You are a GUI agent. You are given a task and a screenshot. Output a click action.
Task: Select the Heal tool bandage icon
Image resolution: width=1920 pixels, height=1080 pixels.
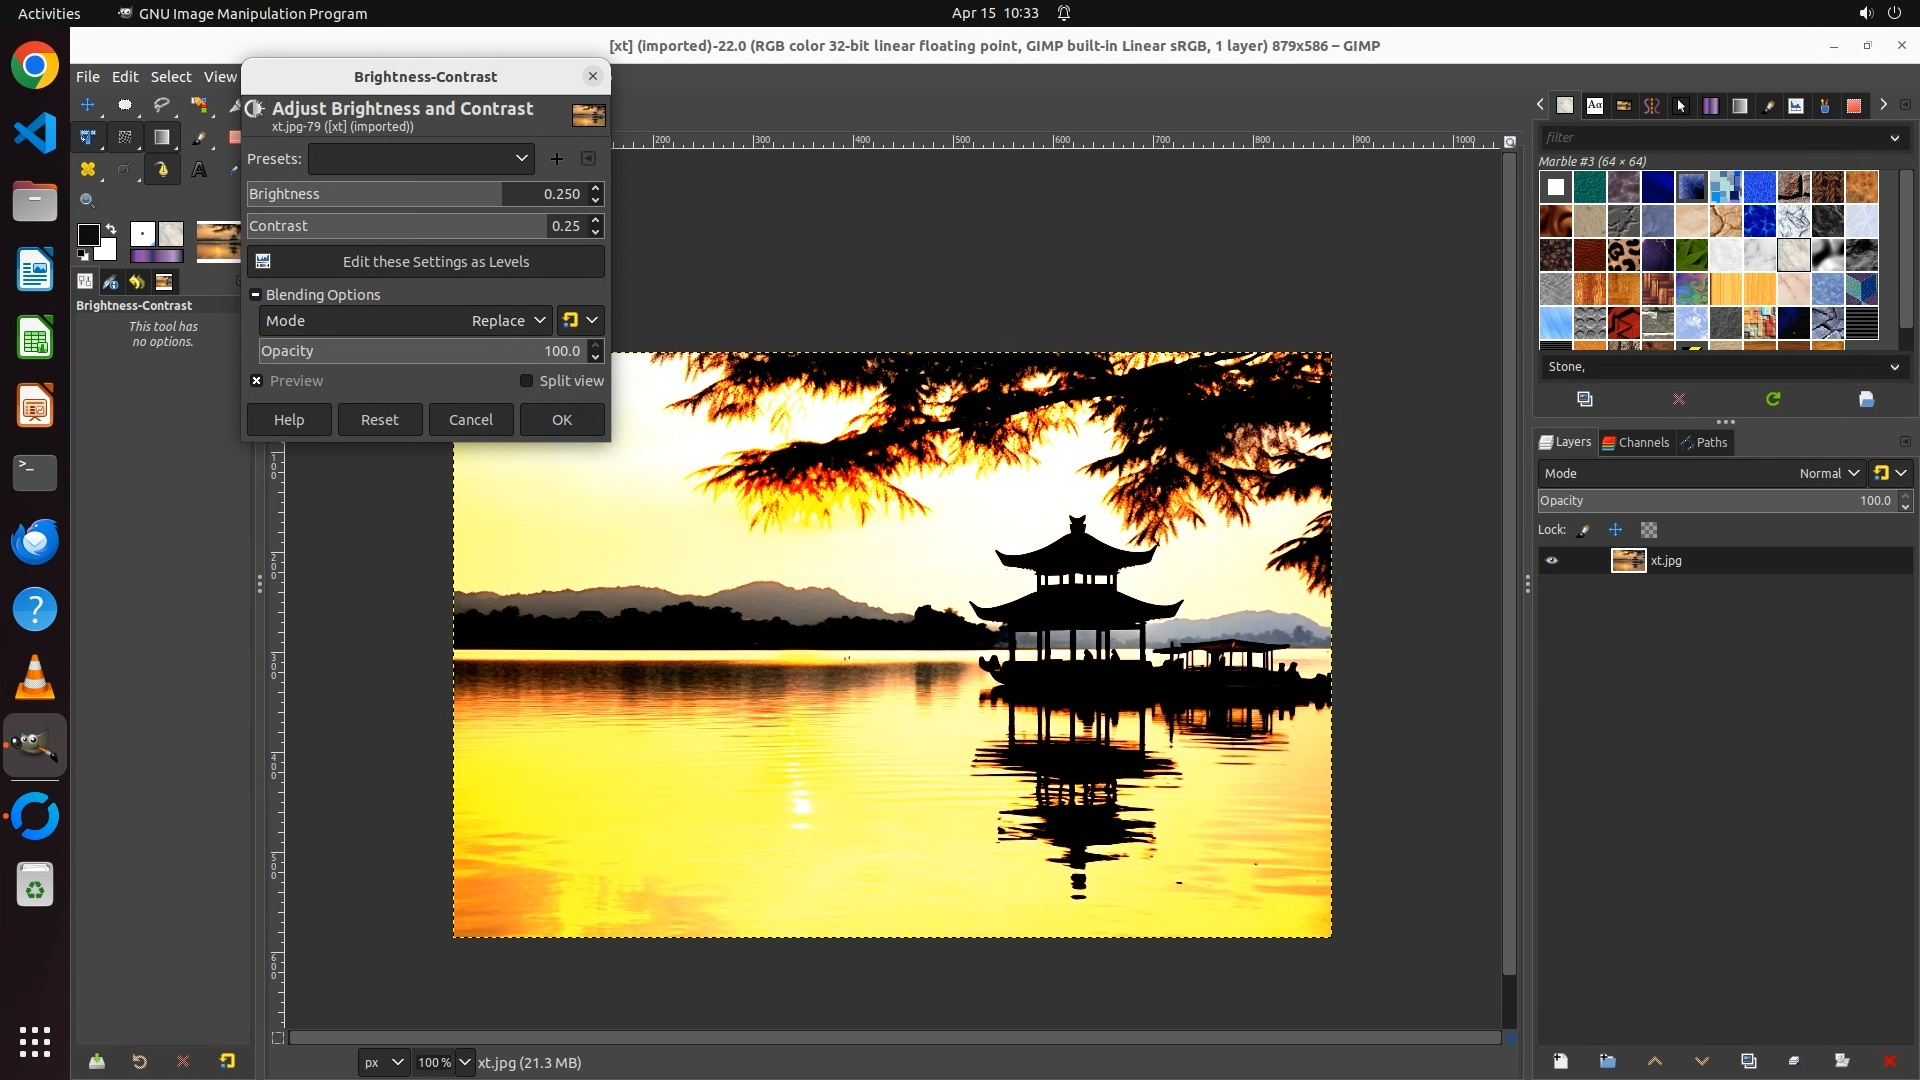point(88,170)
